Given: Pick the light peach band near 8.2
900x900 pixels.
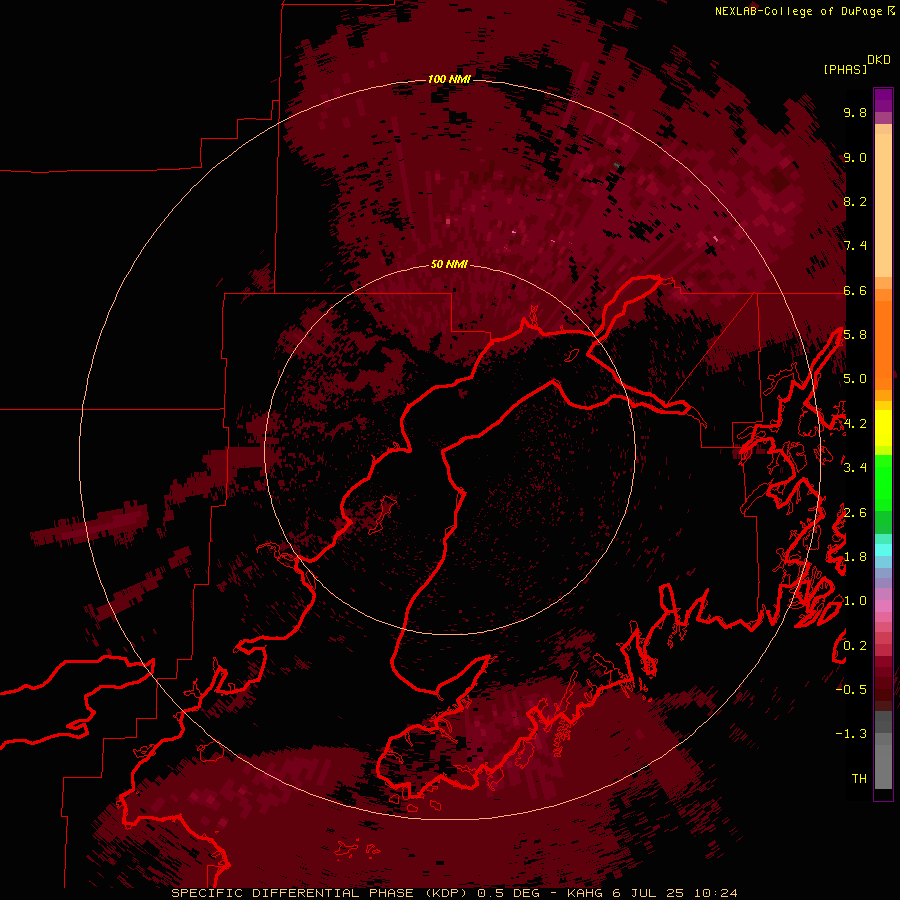Looking at the screenshot, I should click(x=883, y=207).
